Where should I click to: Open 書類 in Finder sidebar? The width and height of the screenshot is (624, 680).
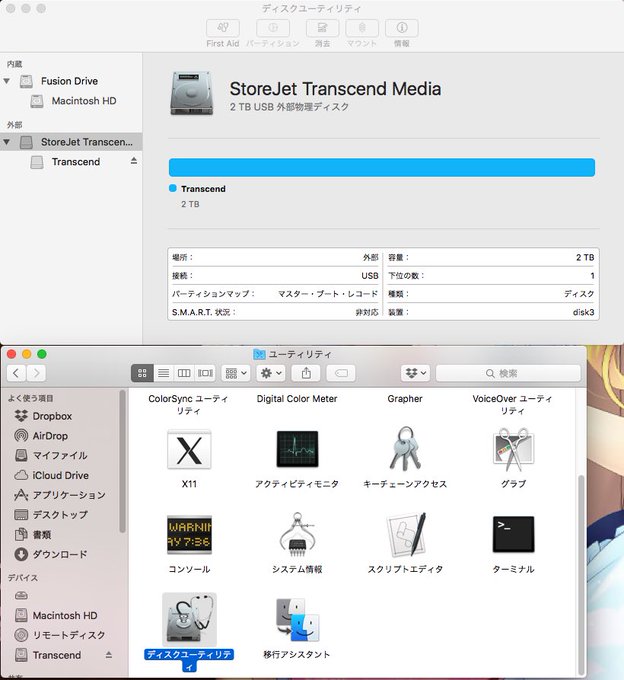pos(33,535)
